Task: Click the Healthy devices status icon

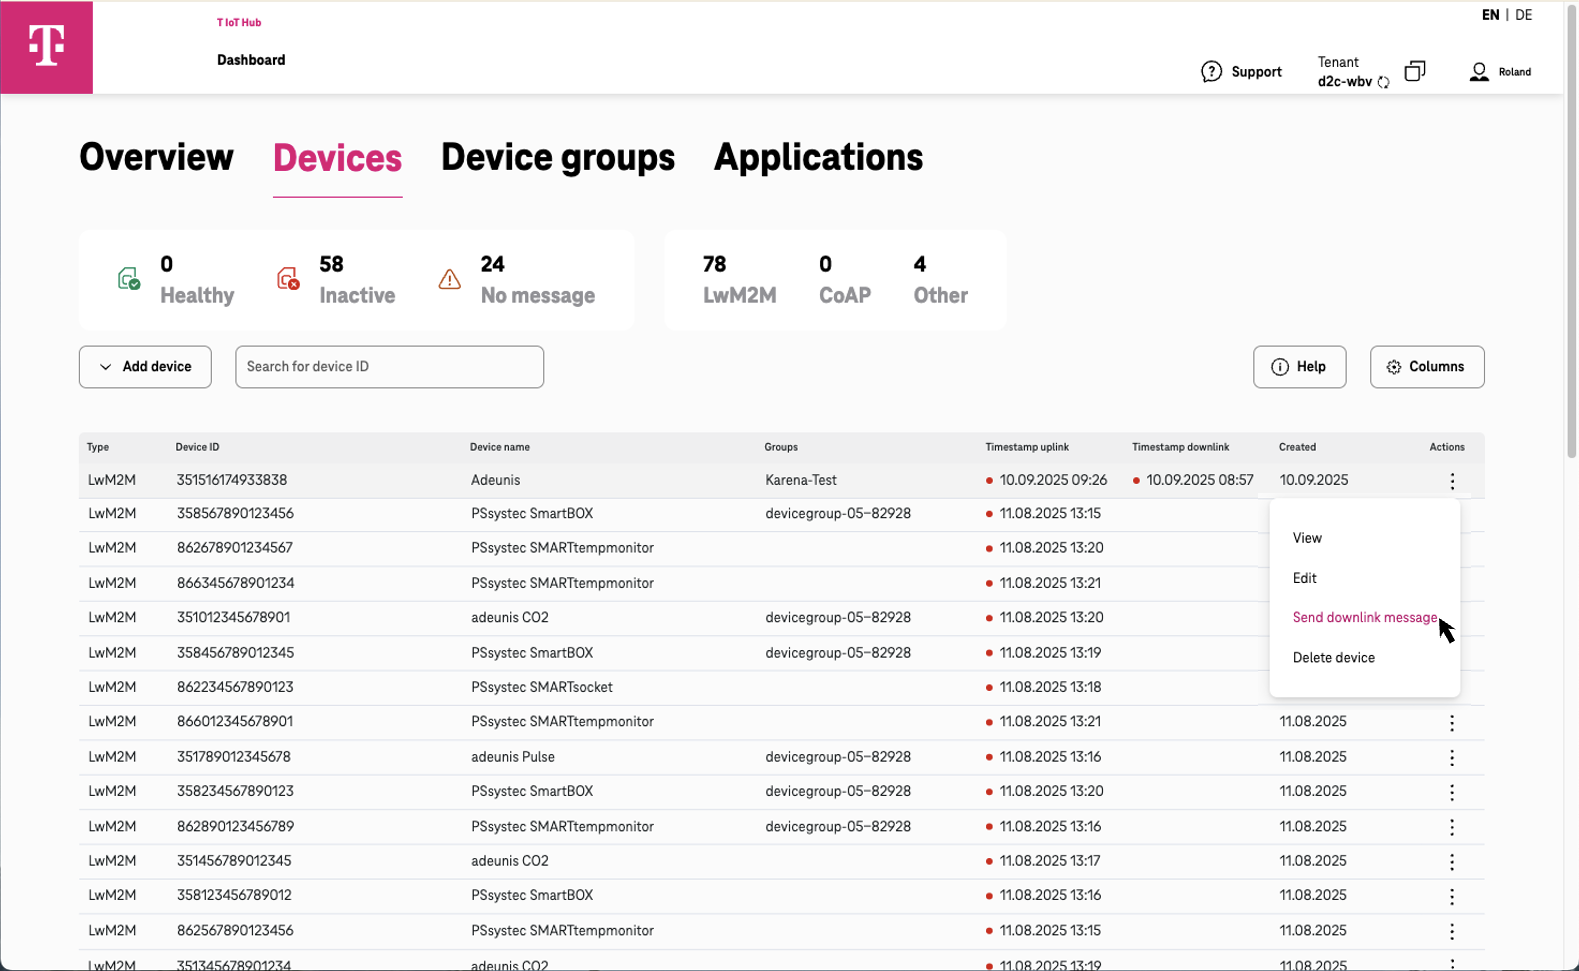Action: point(129,279)
